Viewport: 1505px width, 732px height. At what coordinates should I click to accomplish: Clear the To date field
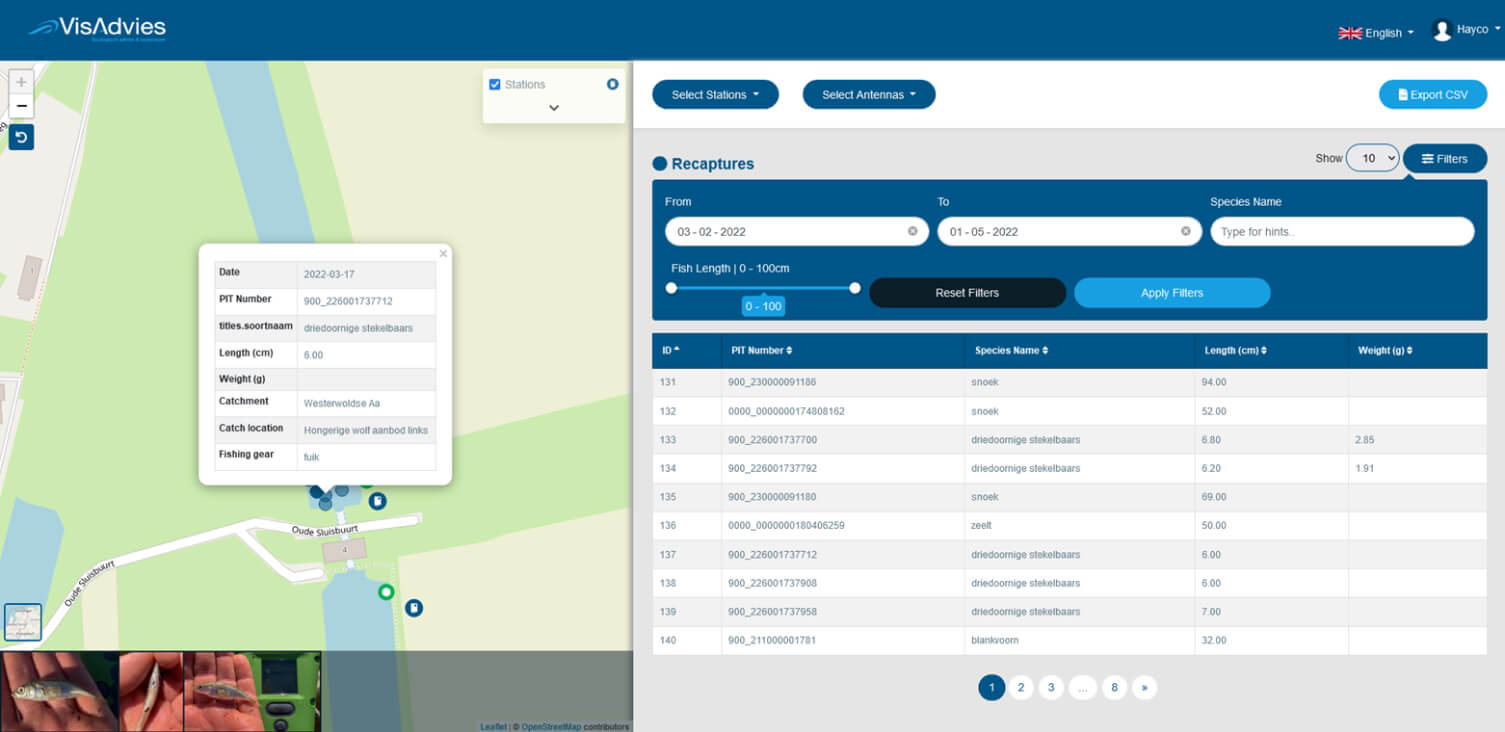[1185, 231]
